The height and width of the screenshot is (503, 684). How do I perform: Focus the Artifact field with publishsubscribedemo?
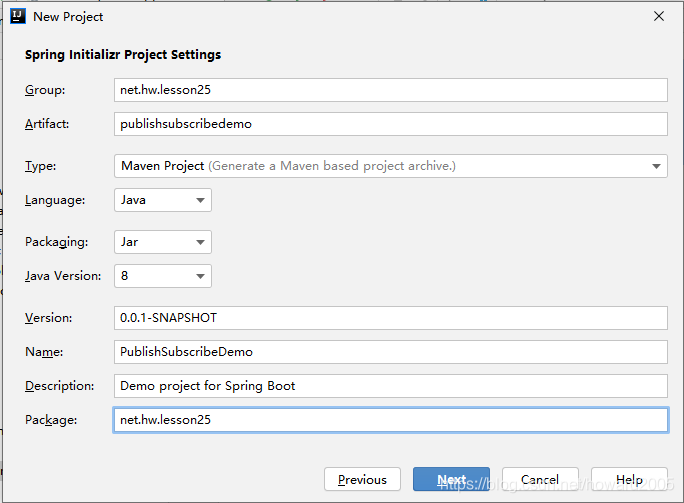pyautogui.click(x=391, y=124)
